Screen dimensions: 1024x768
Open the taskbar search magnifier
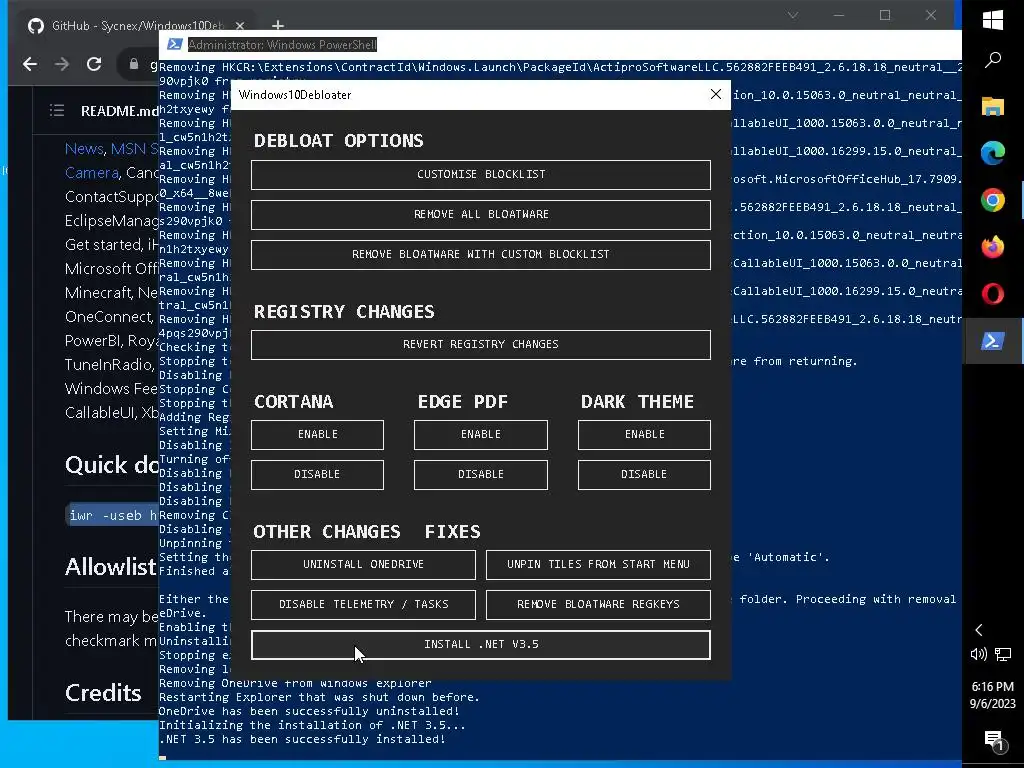(x=993, y=60)
